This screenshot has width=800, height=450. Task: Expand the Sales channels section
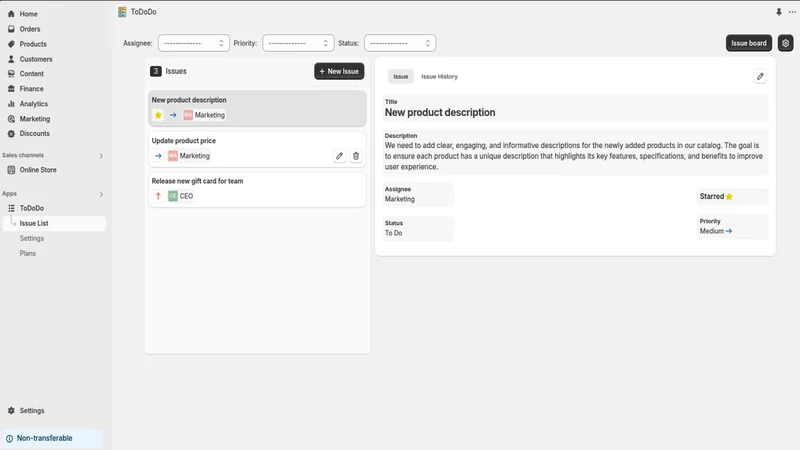(101, 156)
